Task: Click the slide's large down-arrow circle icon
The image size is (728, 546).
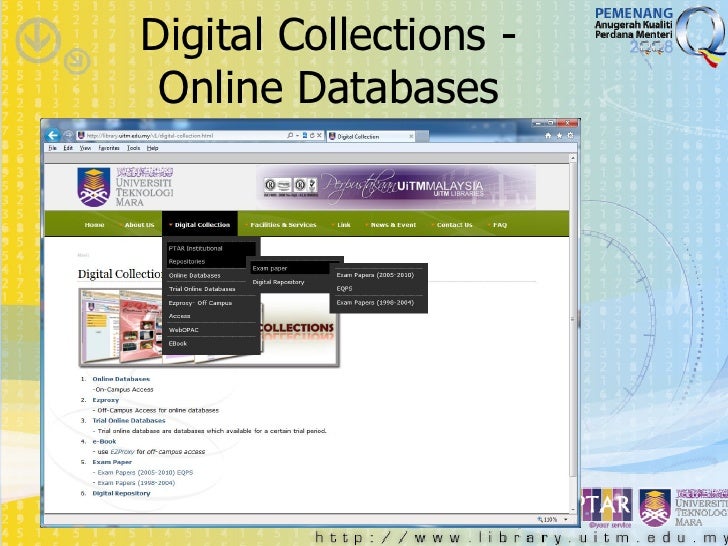Action: pos(38,40)
